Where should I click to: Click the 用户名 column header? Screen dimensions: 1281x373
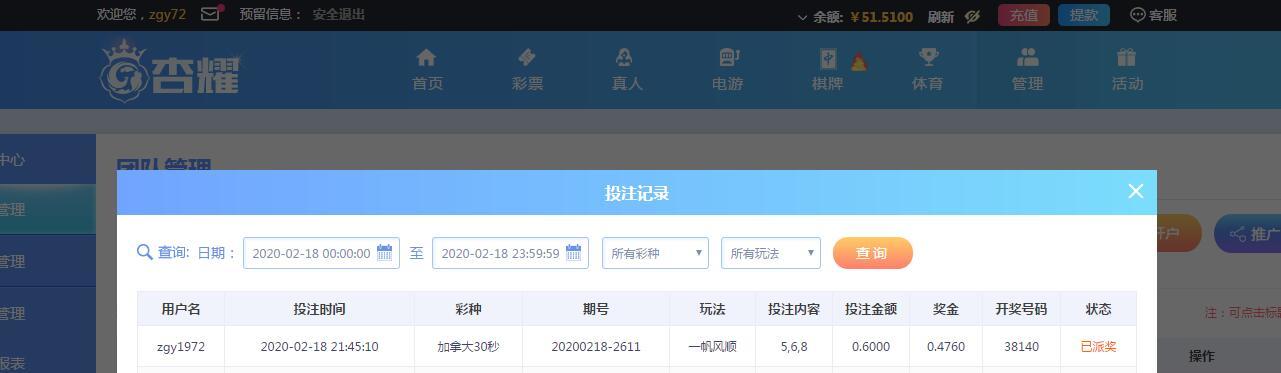pos(181,309)
